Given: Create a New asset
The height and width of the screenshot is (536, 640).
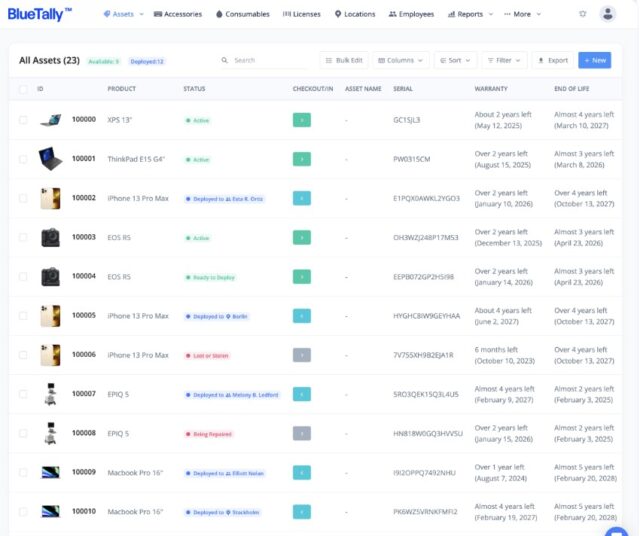Looking at the screenshot, I should (595, 60).
